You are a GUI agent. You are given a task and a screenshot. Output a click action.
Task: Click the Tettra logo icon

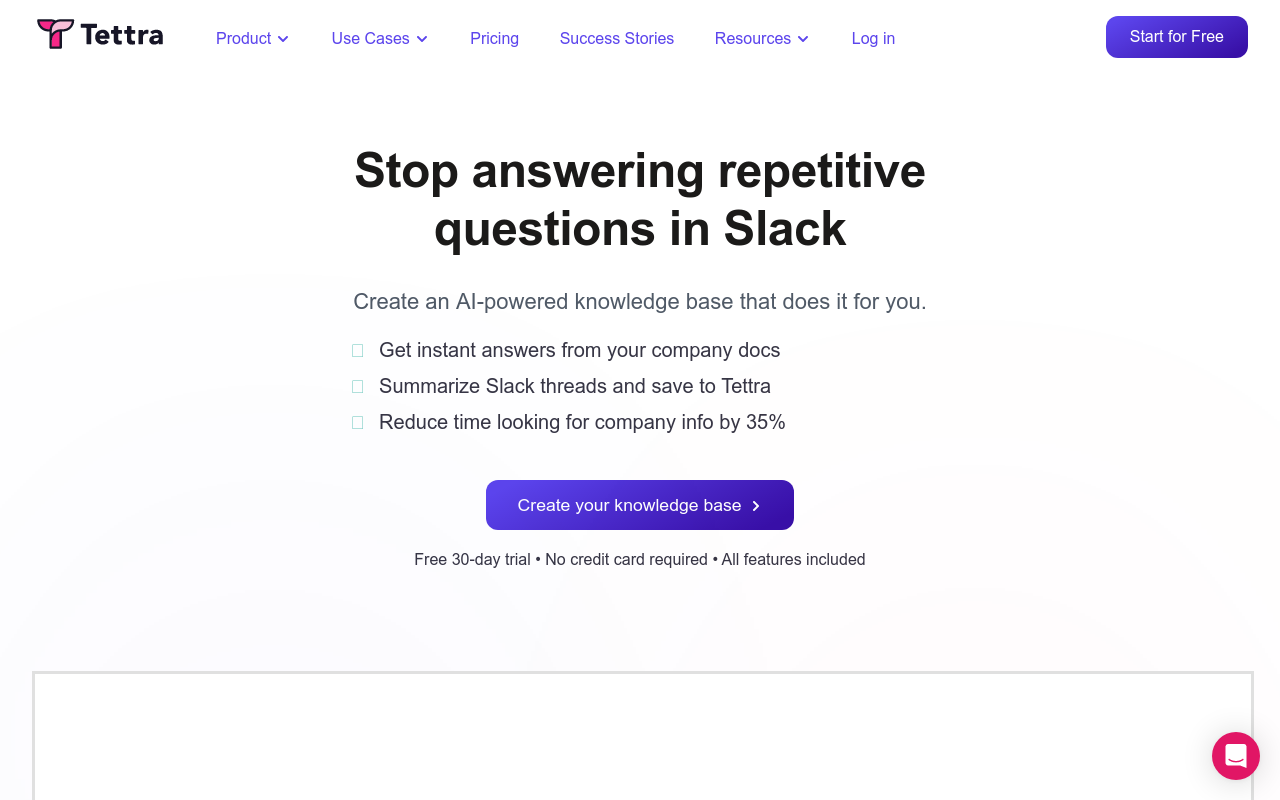(55, 34)
